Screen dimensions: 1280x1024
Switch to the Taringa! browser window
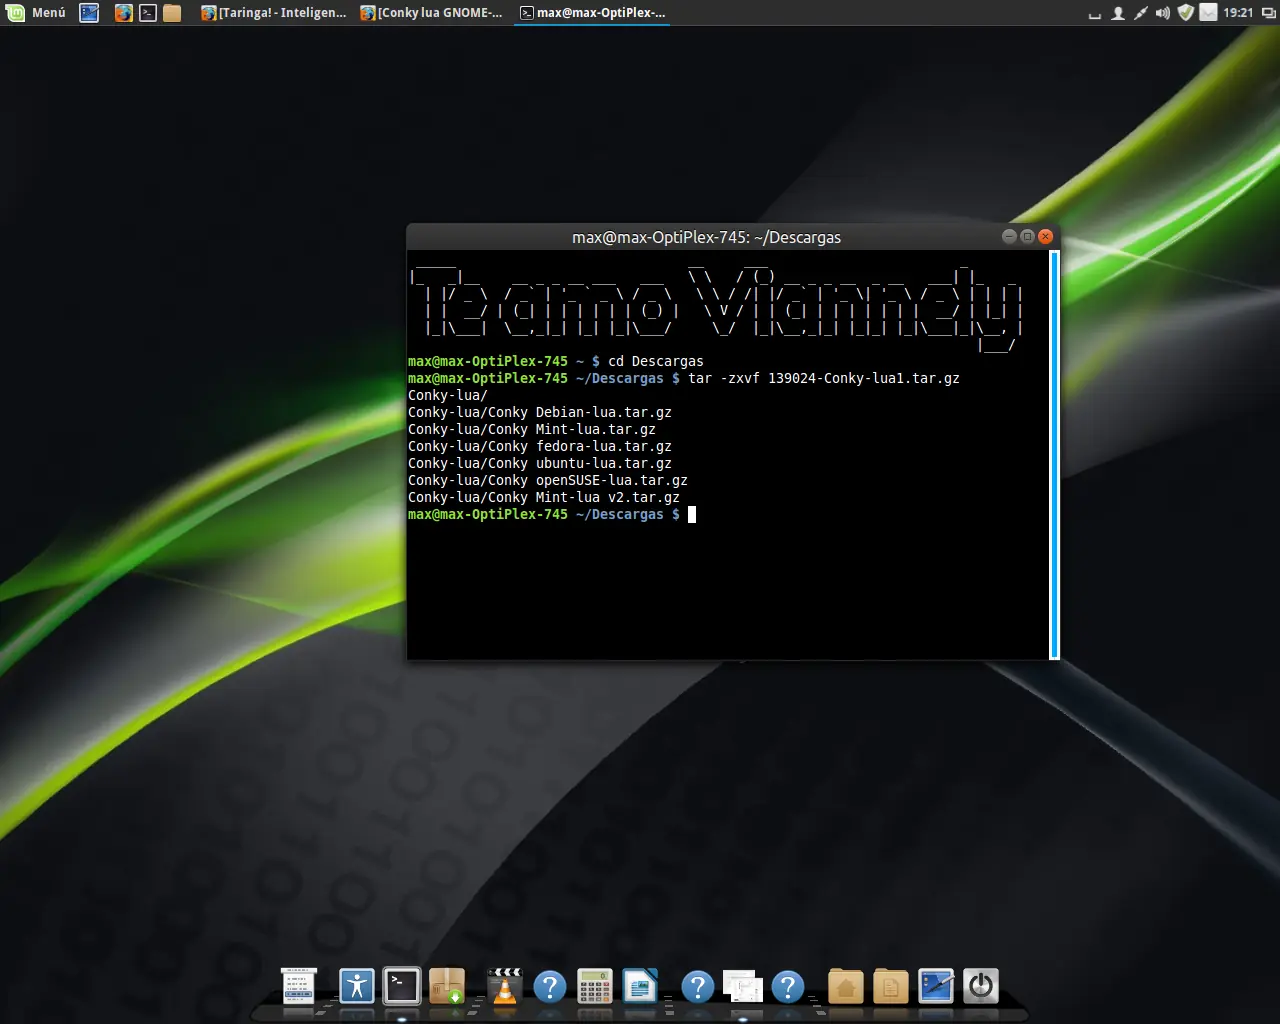click(274, 13)
